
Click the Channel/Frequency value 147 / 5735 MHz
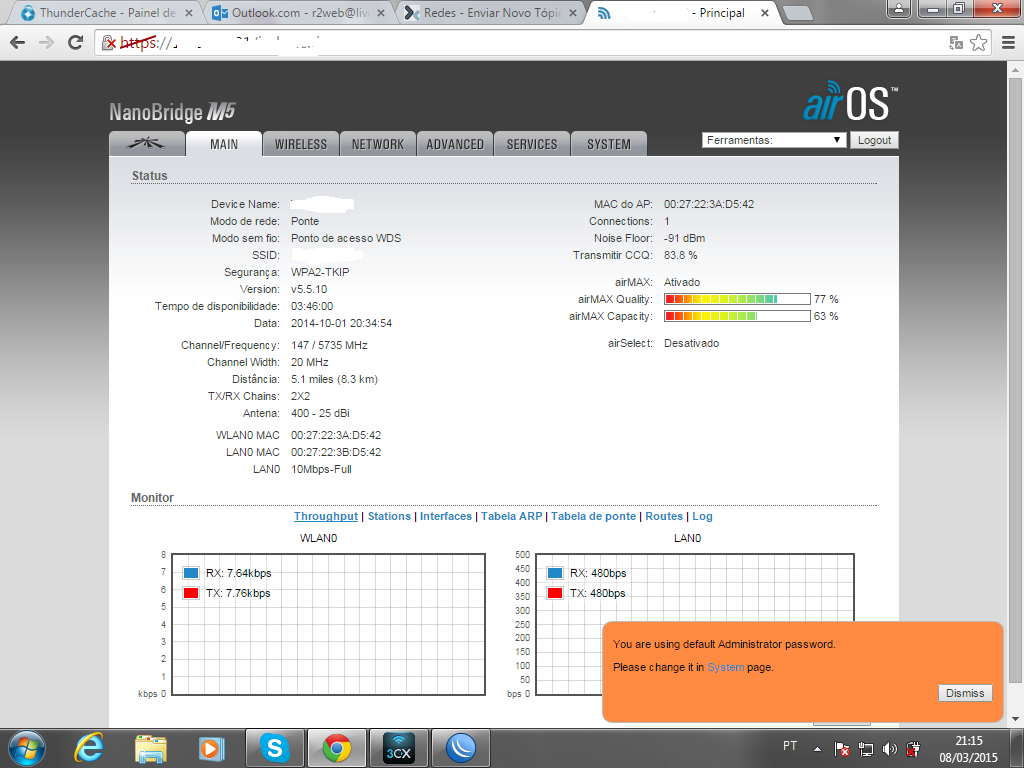point(329,345)
